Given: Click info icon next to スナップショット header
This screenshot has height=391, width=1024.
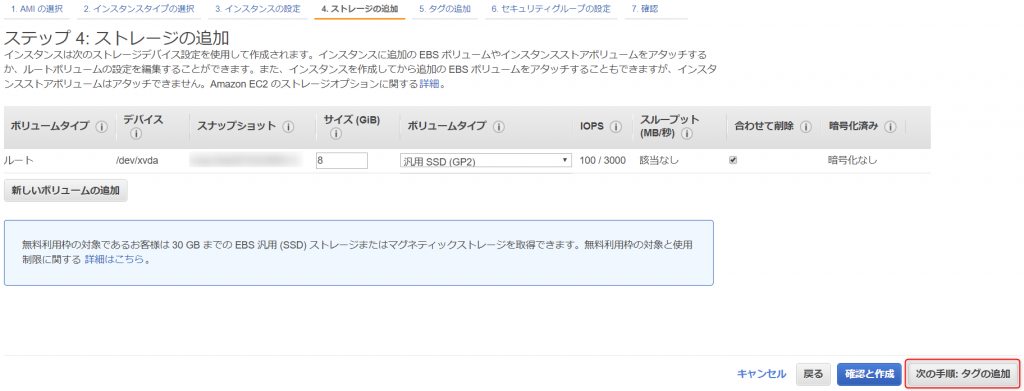Looking at the screenshot, I should 288,127.
